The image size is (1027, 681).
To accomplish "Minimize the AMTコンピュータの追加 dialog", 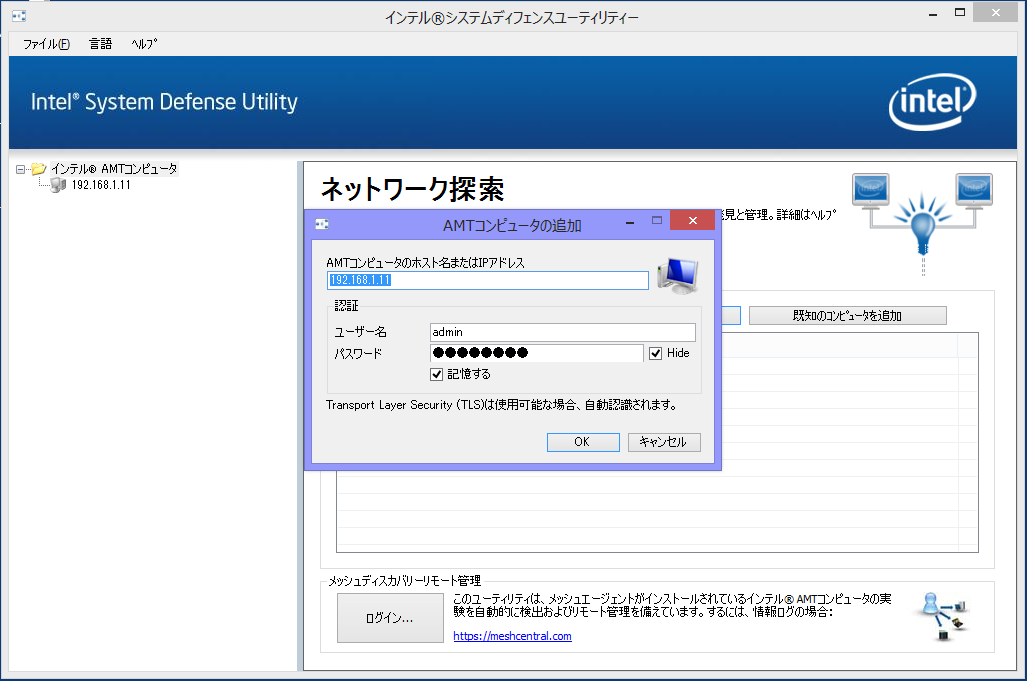I will [x=629, y=223].
